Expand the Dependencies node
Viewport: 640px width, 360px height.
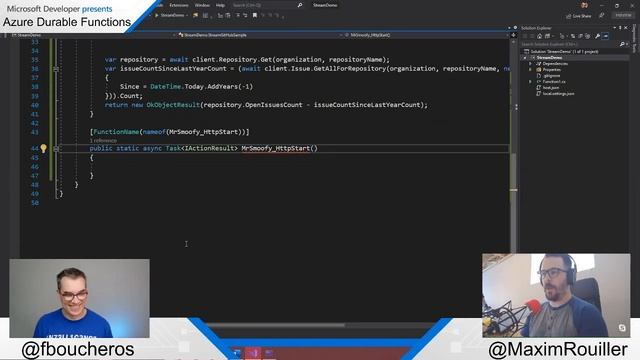(531, 64)
